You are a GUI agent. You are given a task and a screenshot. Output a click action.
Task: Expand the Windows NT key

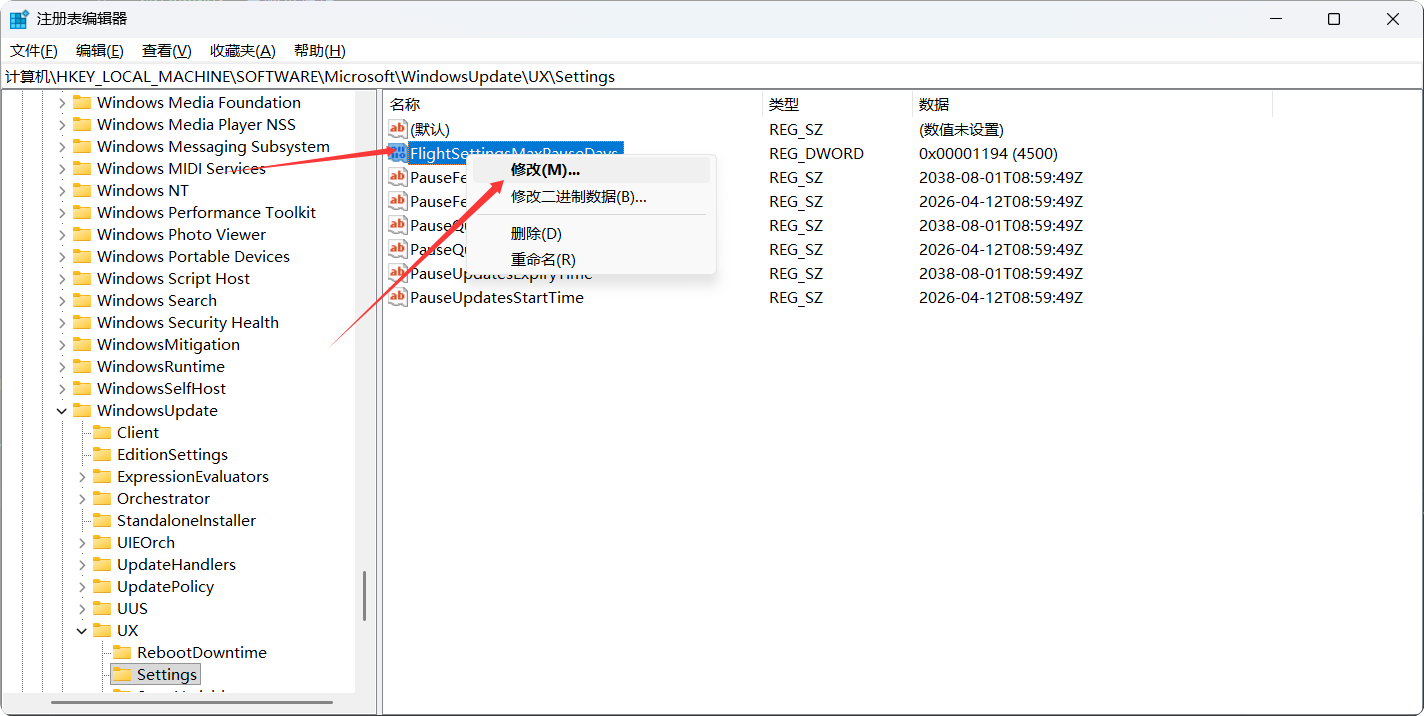[62, 191]
